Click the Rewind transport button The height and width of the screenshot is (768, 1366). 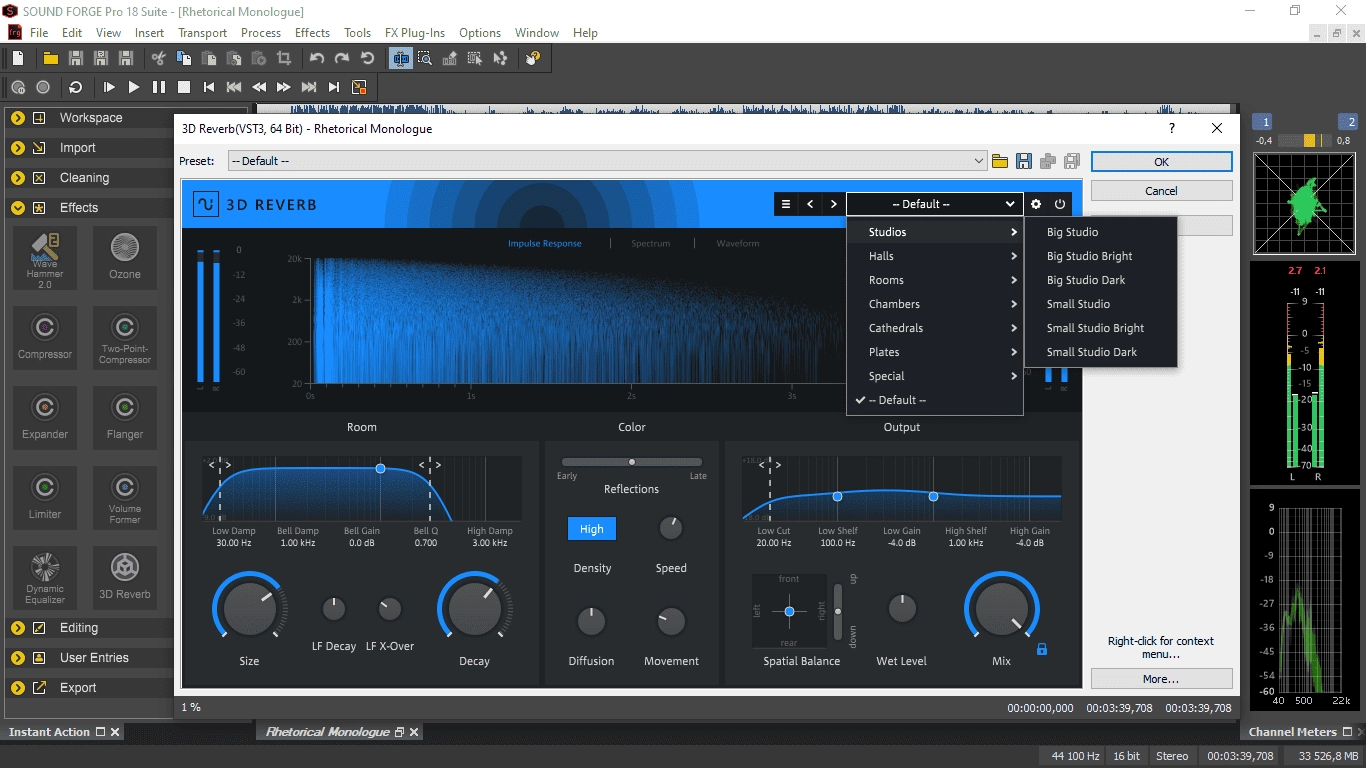pyautogui.click(x=259, y=87)
